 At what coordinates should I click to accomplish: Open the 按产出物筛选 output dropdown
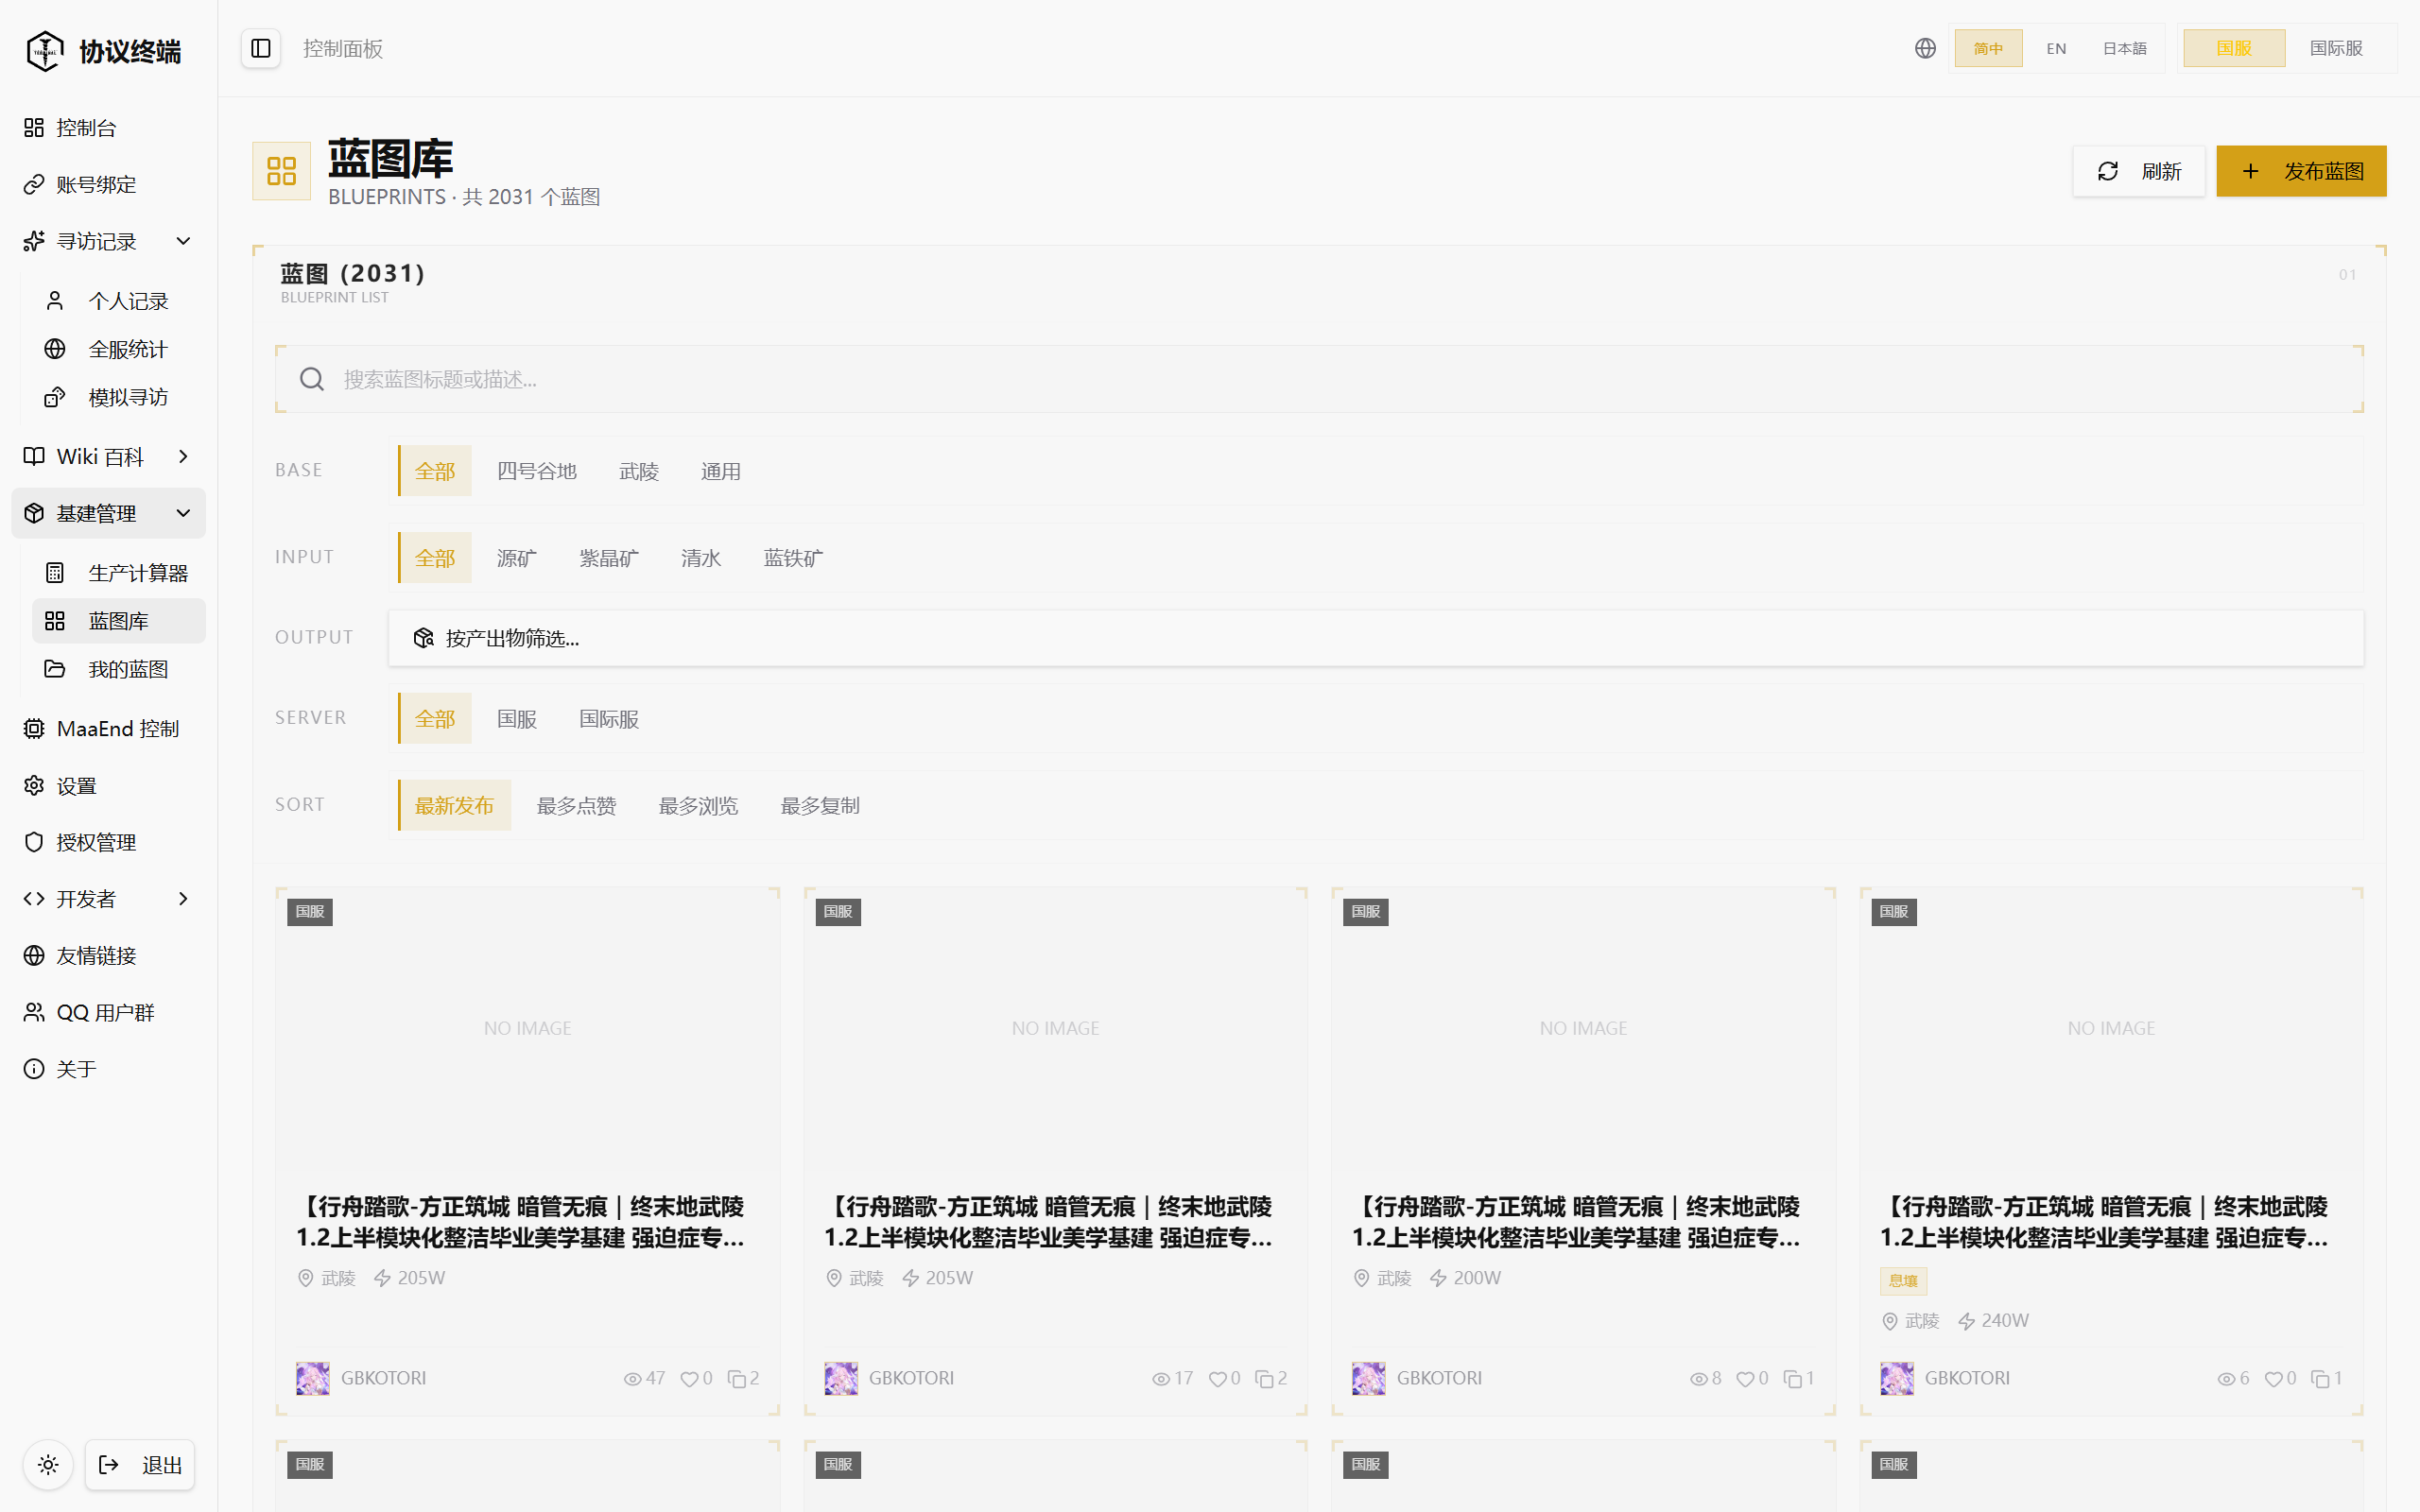point(1376,638)
